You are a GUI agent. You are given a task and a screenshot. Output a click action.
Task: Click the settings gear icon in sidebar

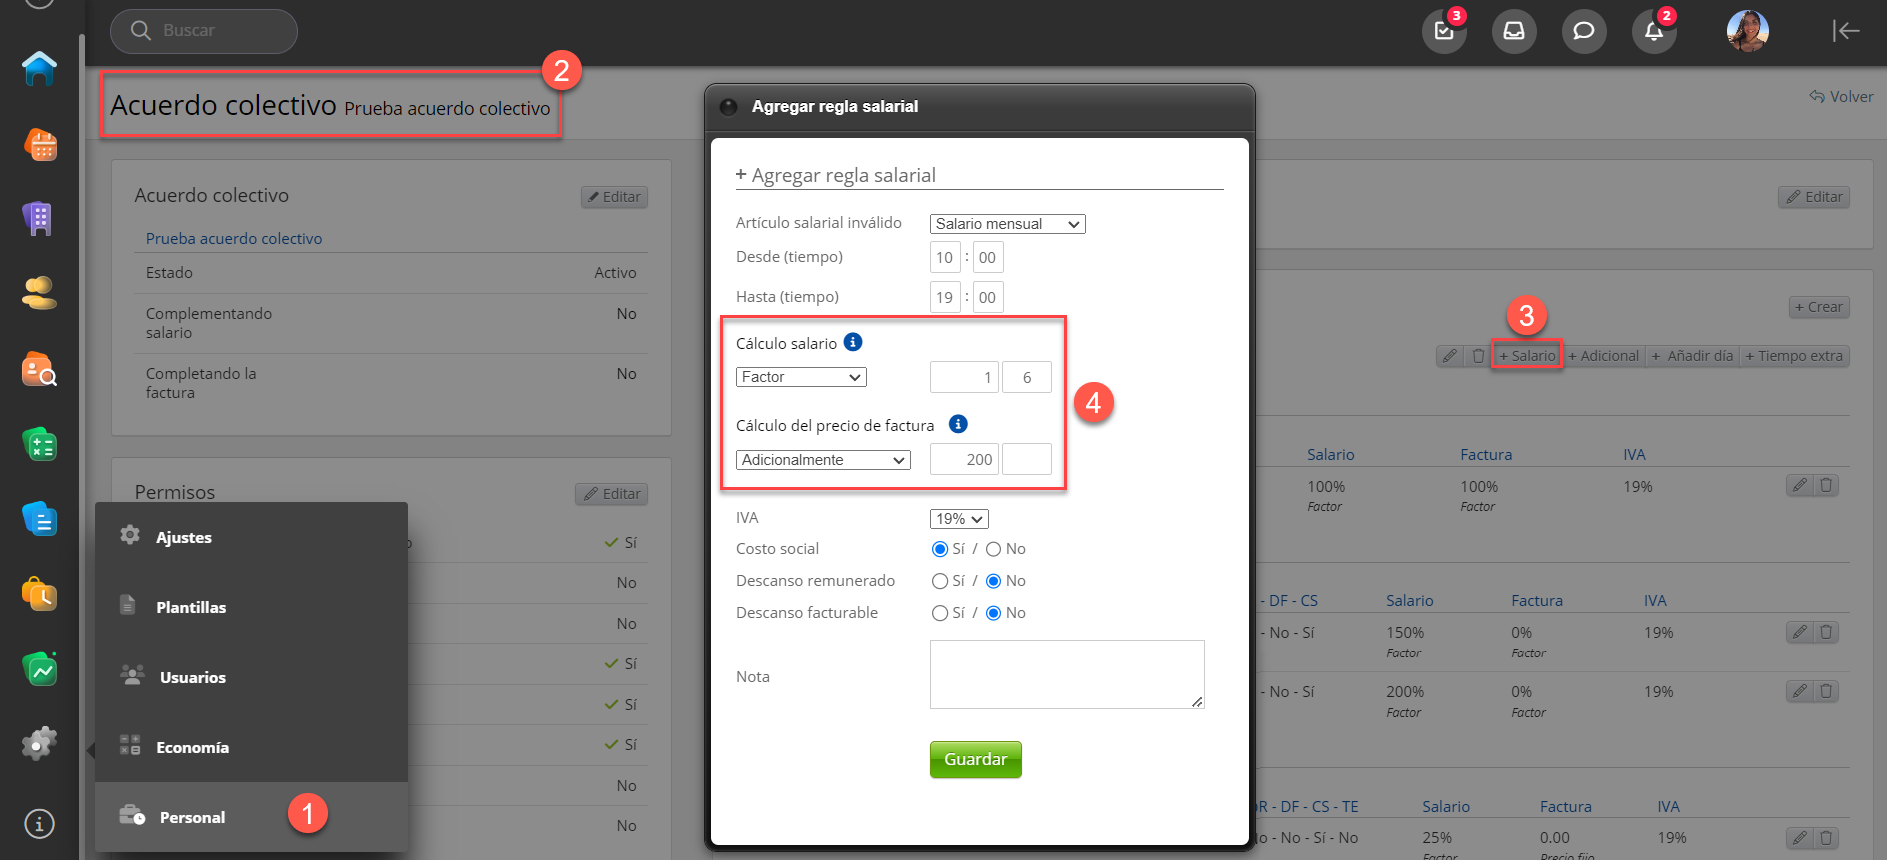coord(39,743)
